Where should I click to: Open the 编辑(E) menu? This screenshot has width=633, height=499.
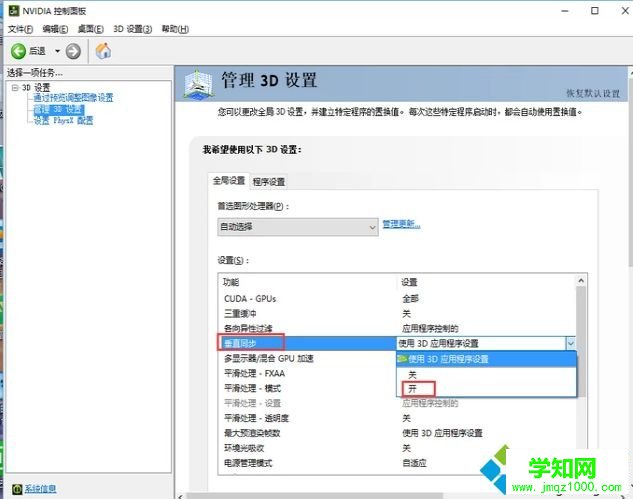tap(55, 29)
